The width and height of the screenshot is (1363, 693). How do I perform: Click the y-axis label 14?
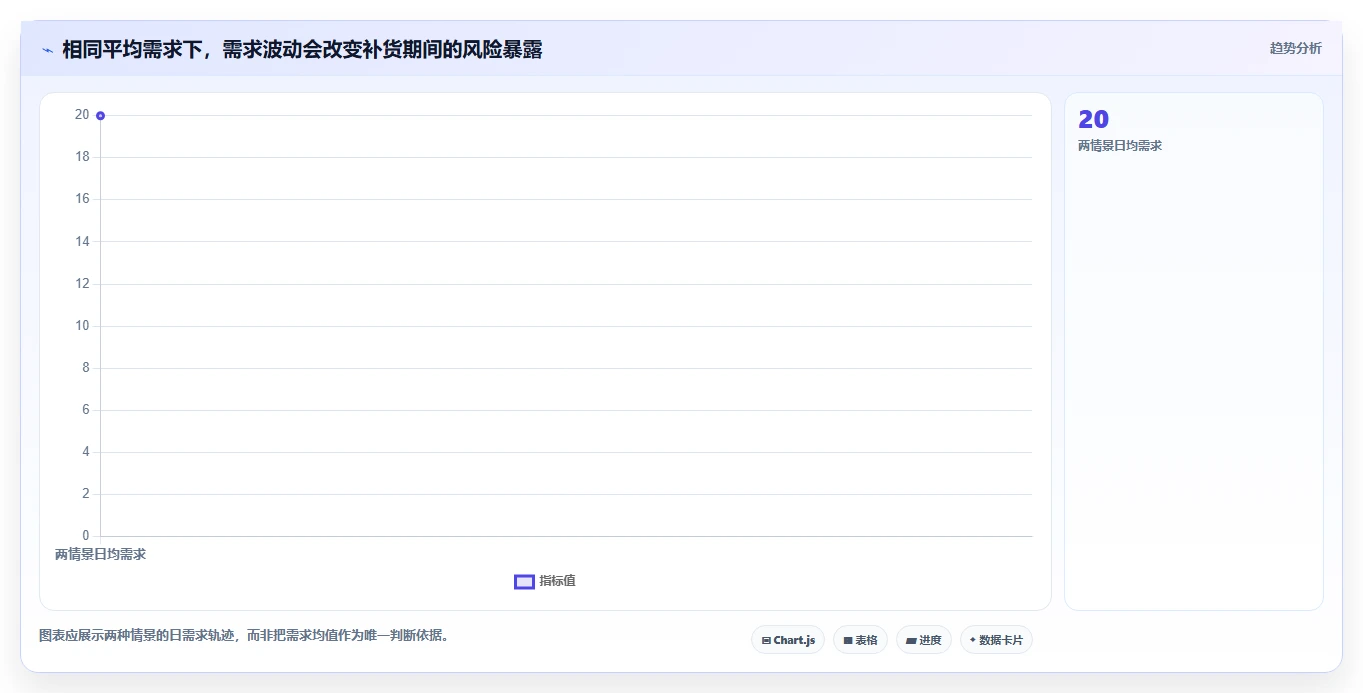(82, 242)
